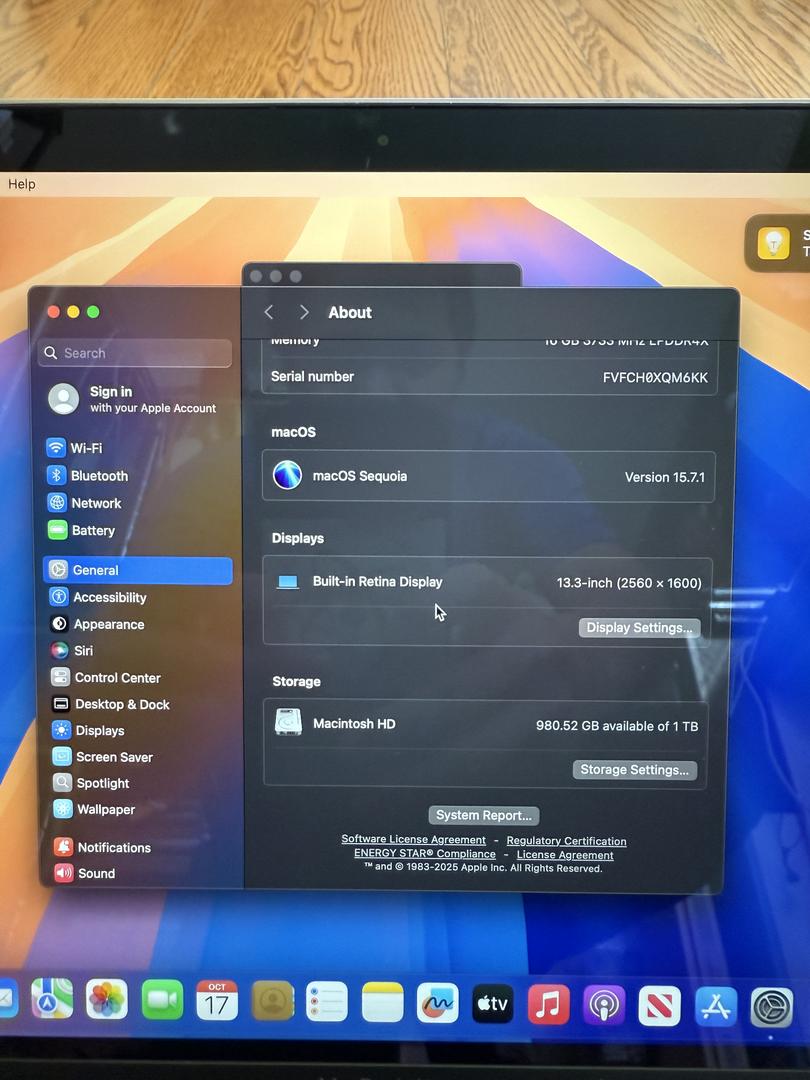This screenshot has width=810, height=1080.
Task: Launch Apple TV from the Dock
Action: [x=493, y=1003]
